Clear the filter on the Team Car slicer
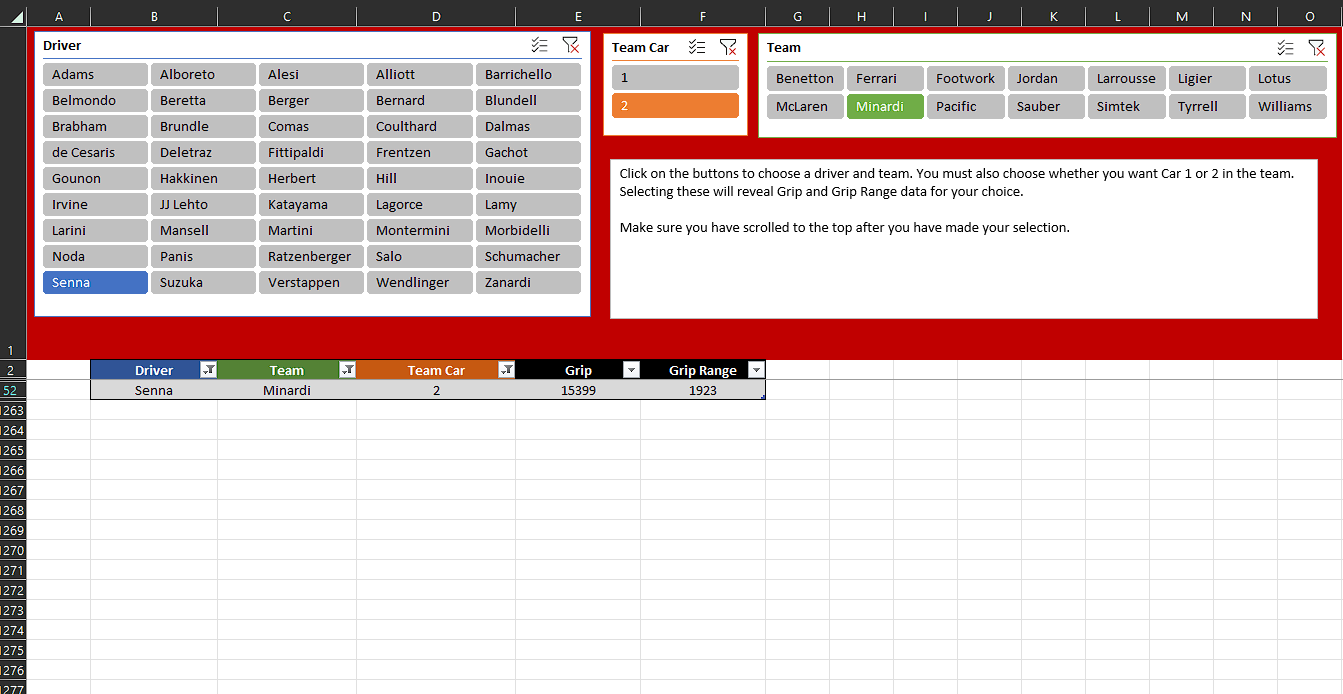 (728, 47)
